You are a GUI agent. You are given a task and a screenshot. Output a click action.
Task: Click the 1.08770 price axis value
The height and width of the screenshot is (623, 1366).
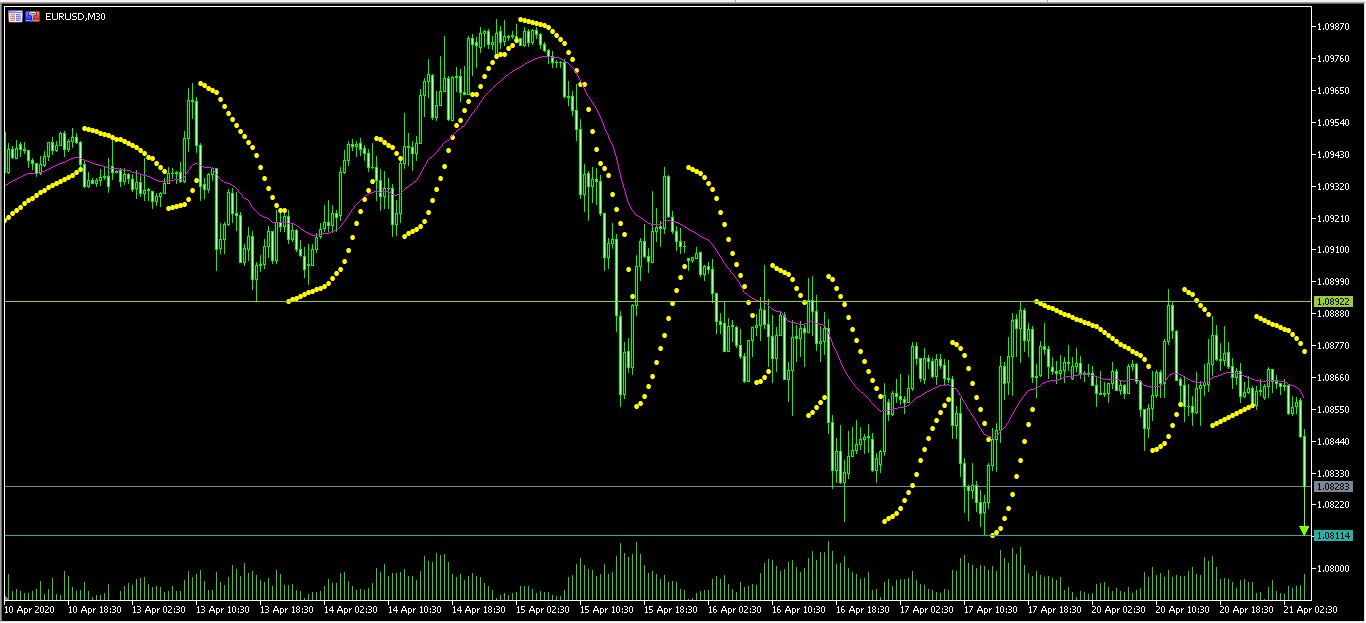[x=1334, y=345]
